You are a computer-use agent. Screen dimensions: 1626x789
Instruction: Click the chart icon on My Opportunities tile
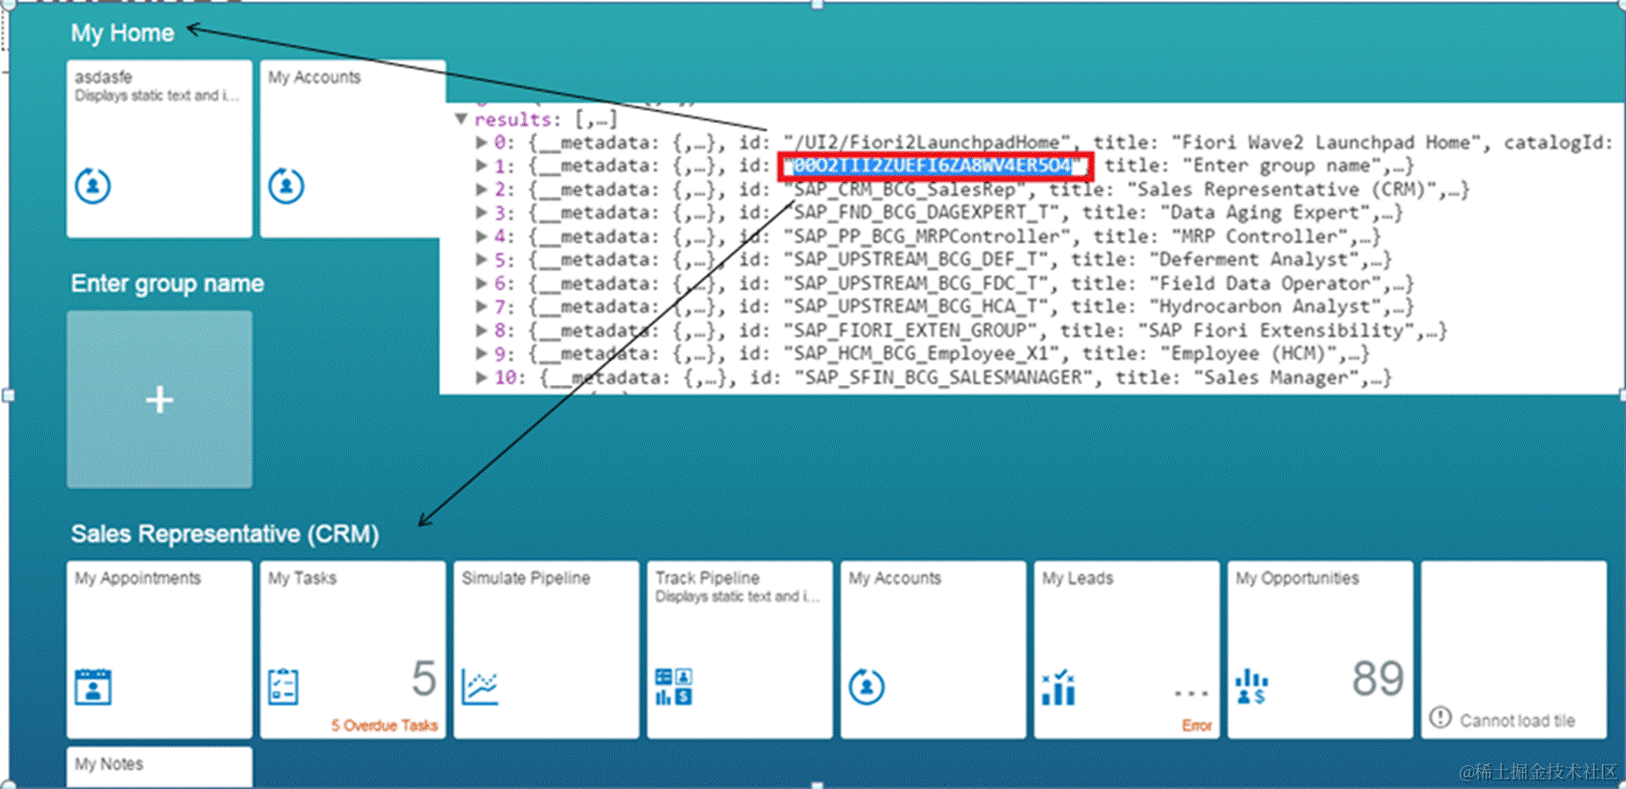[x=1251, y=687]
